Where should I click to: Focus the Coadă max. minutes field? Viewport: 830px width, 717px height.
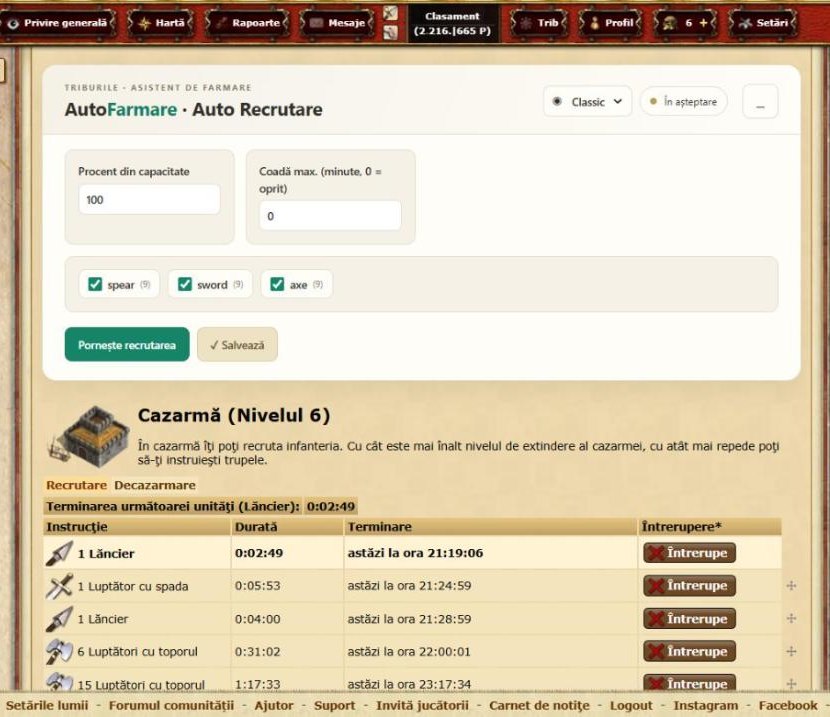click(x=330, y=216)
